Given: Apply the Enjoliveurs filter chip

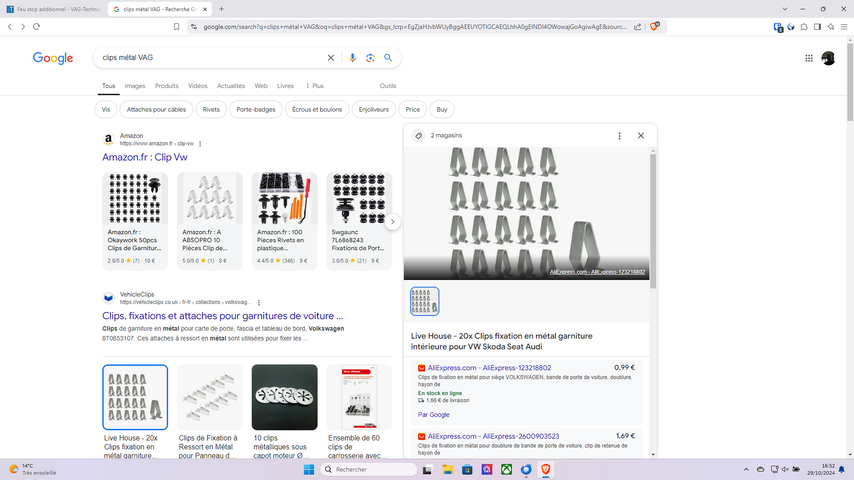Looking at the screenshot, I should click(374, 110).
